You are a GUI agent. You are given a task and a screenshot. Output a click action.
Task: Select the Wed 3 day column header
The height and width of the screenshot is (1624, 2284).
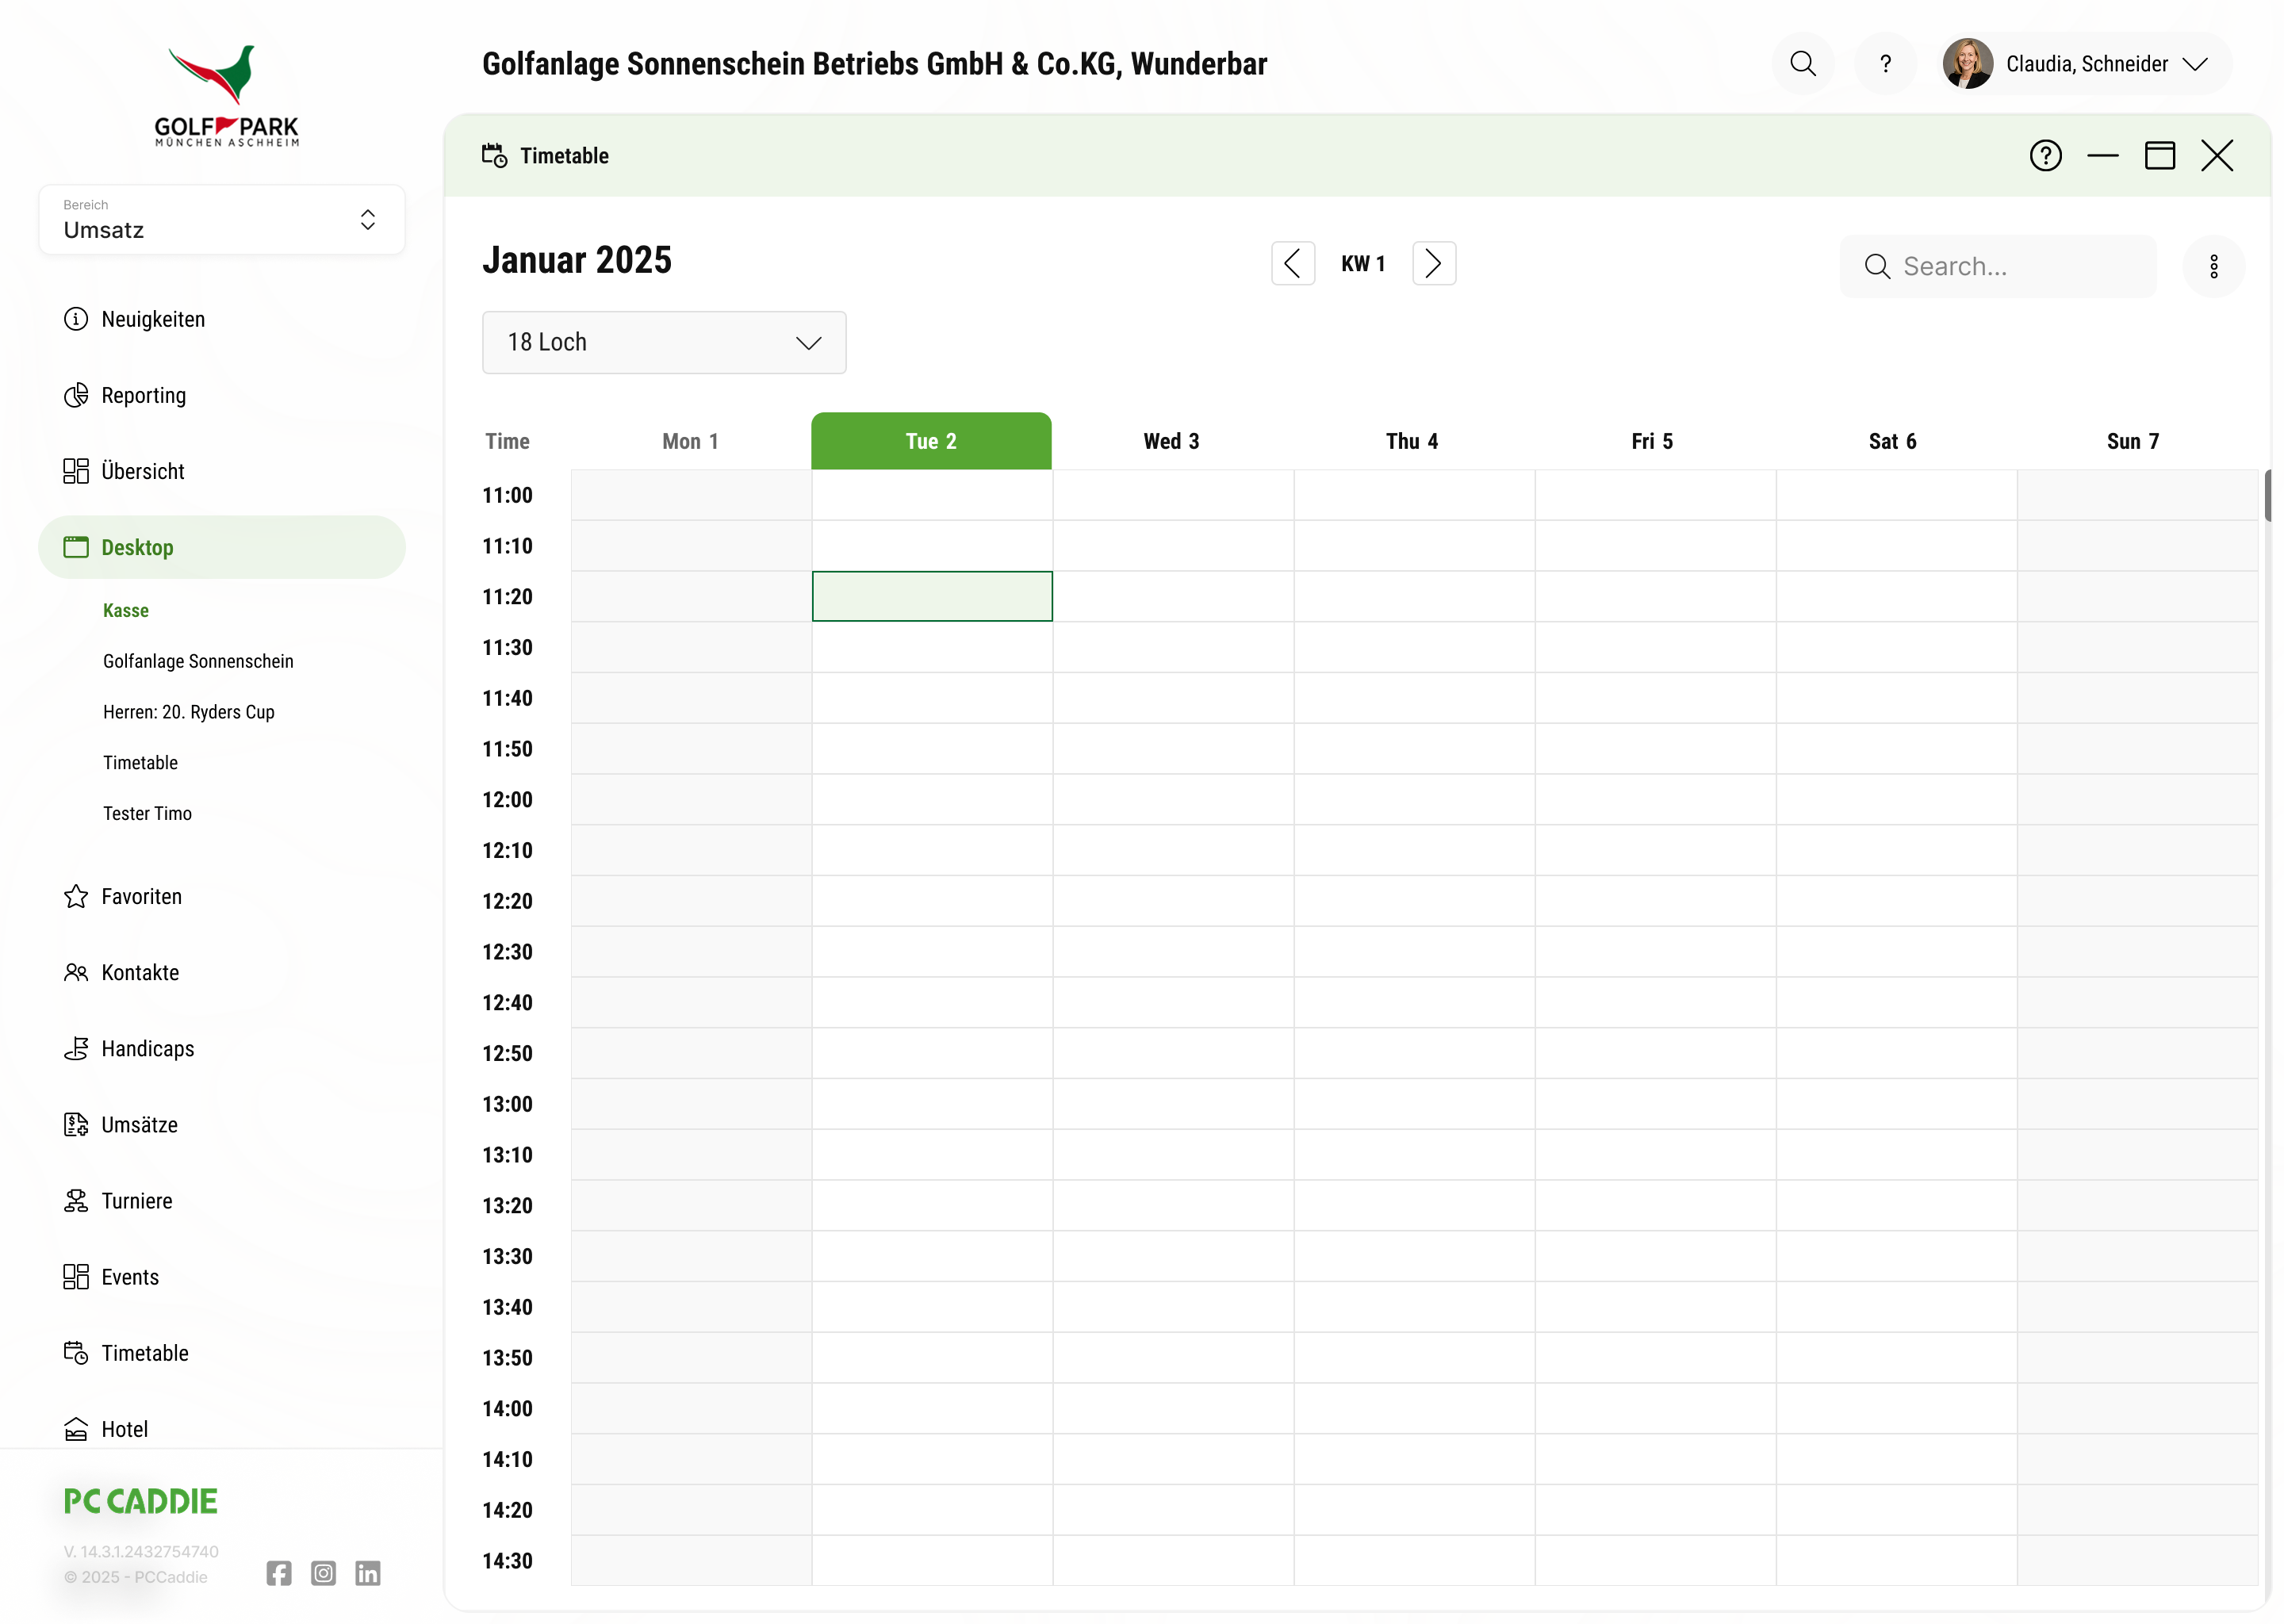coord(1171,441)
